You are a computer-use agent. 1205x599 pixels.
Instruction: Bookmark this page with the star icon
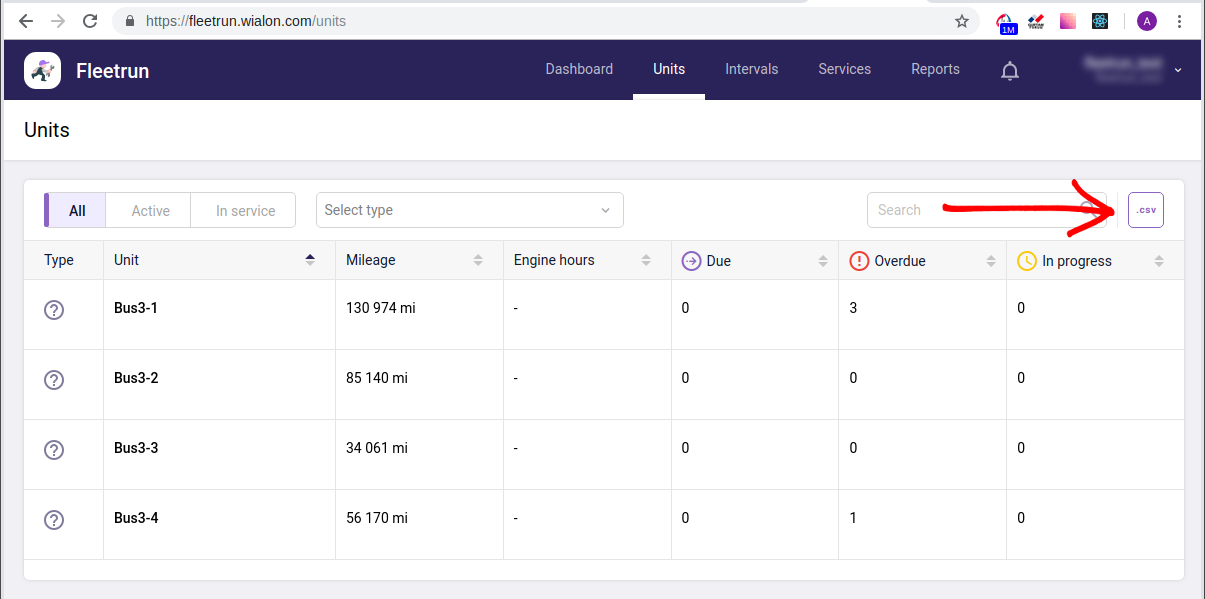coord(962,21)
